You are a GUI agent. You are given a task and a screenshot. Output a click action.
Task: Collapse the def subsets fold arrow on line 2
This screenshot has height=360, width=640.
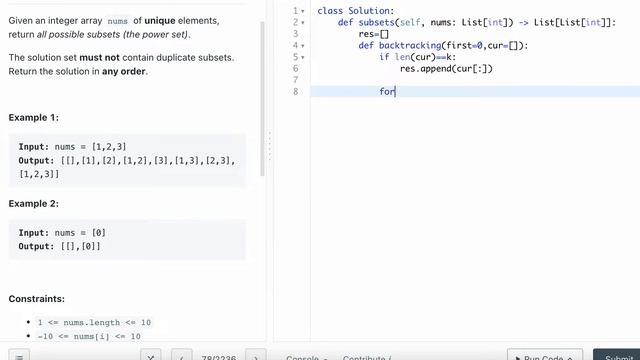302,23
